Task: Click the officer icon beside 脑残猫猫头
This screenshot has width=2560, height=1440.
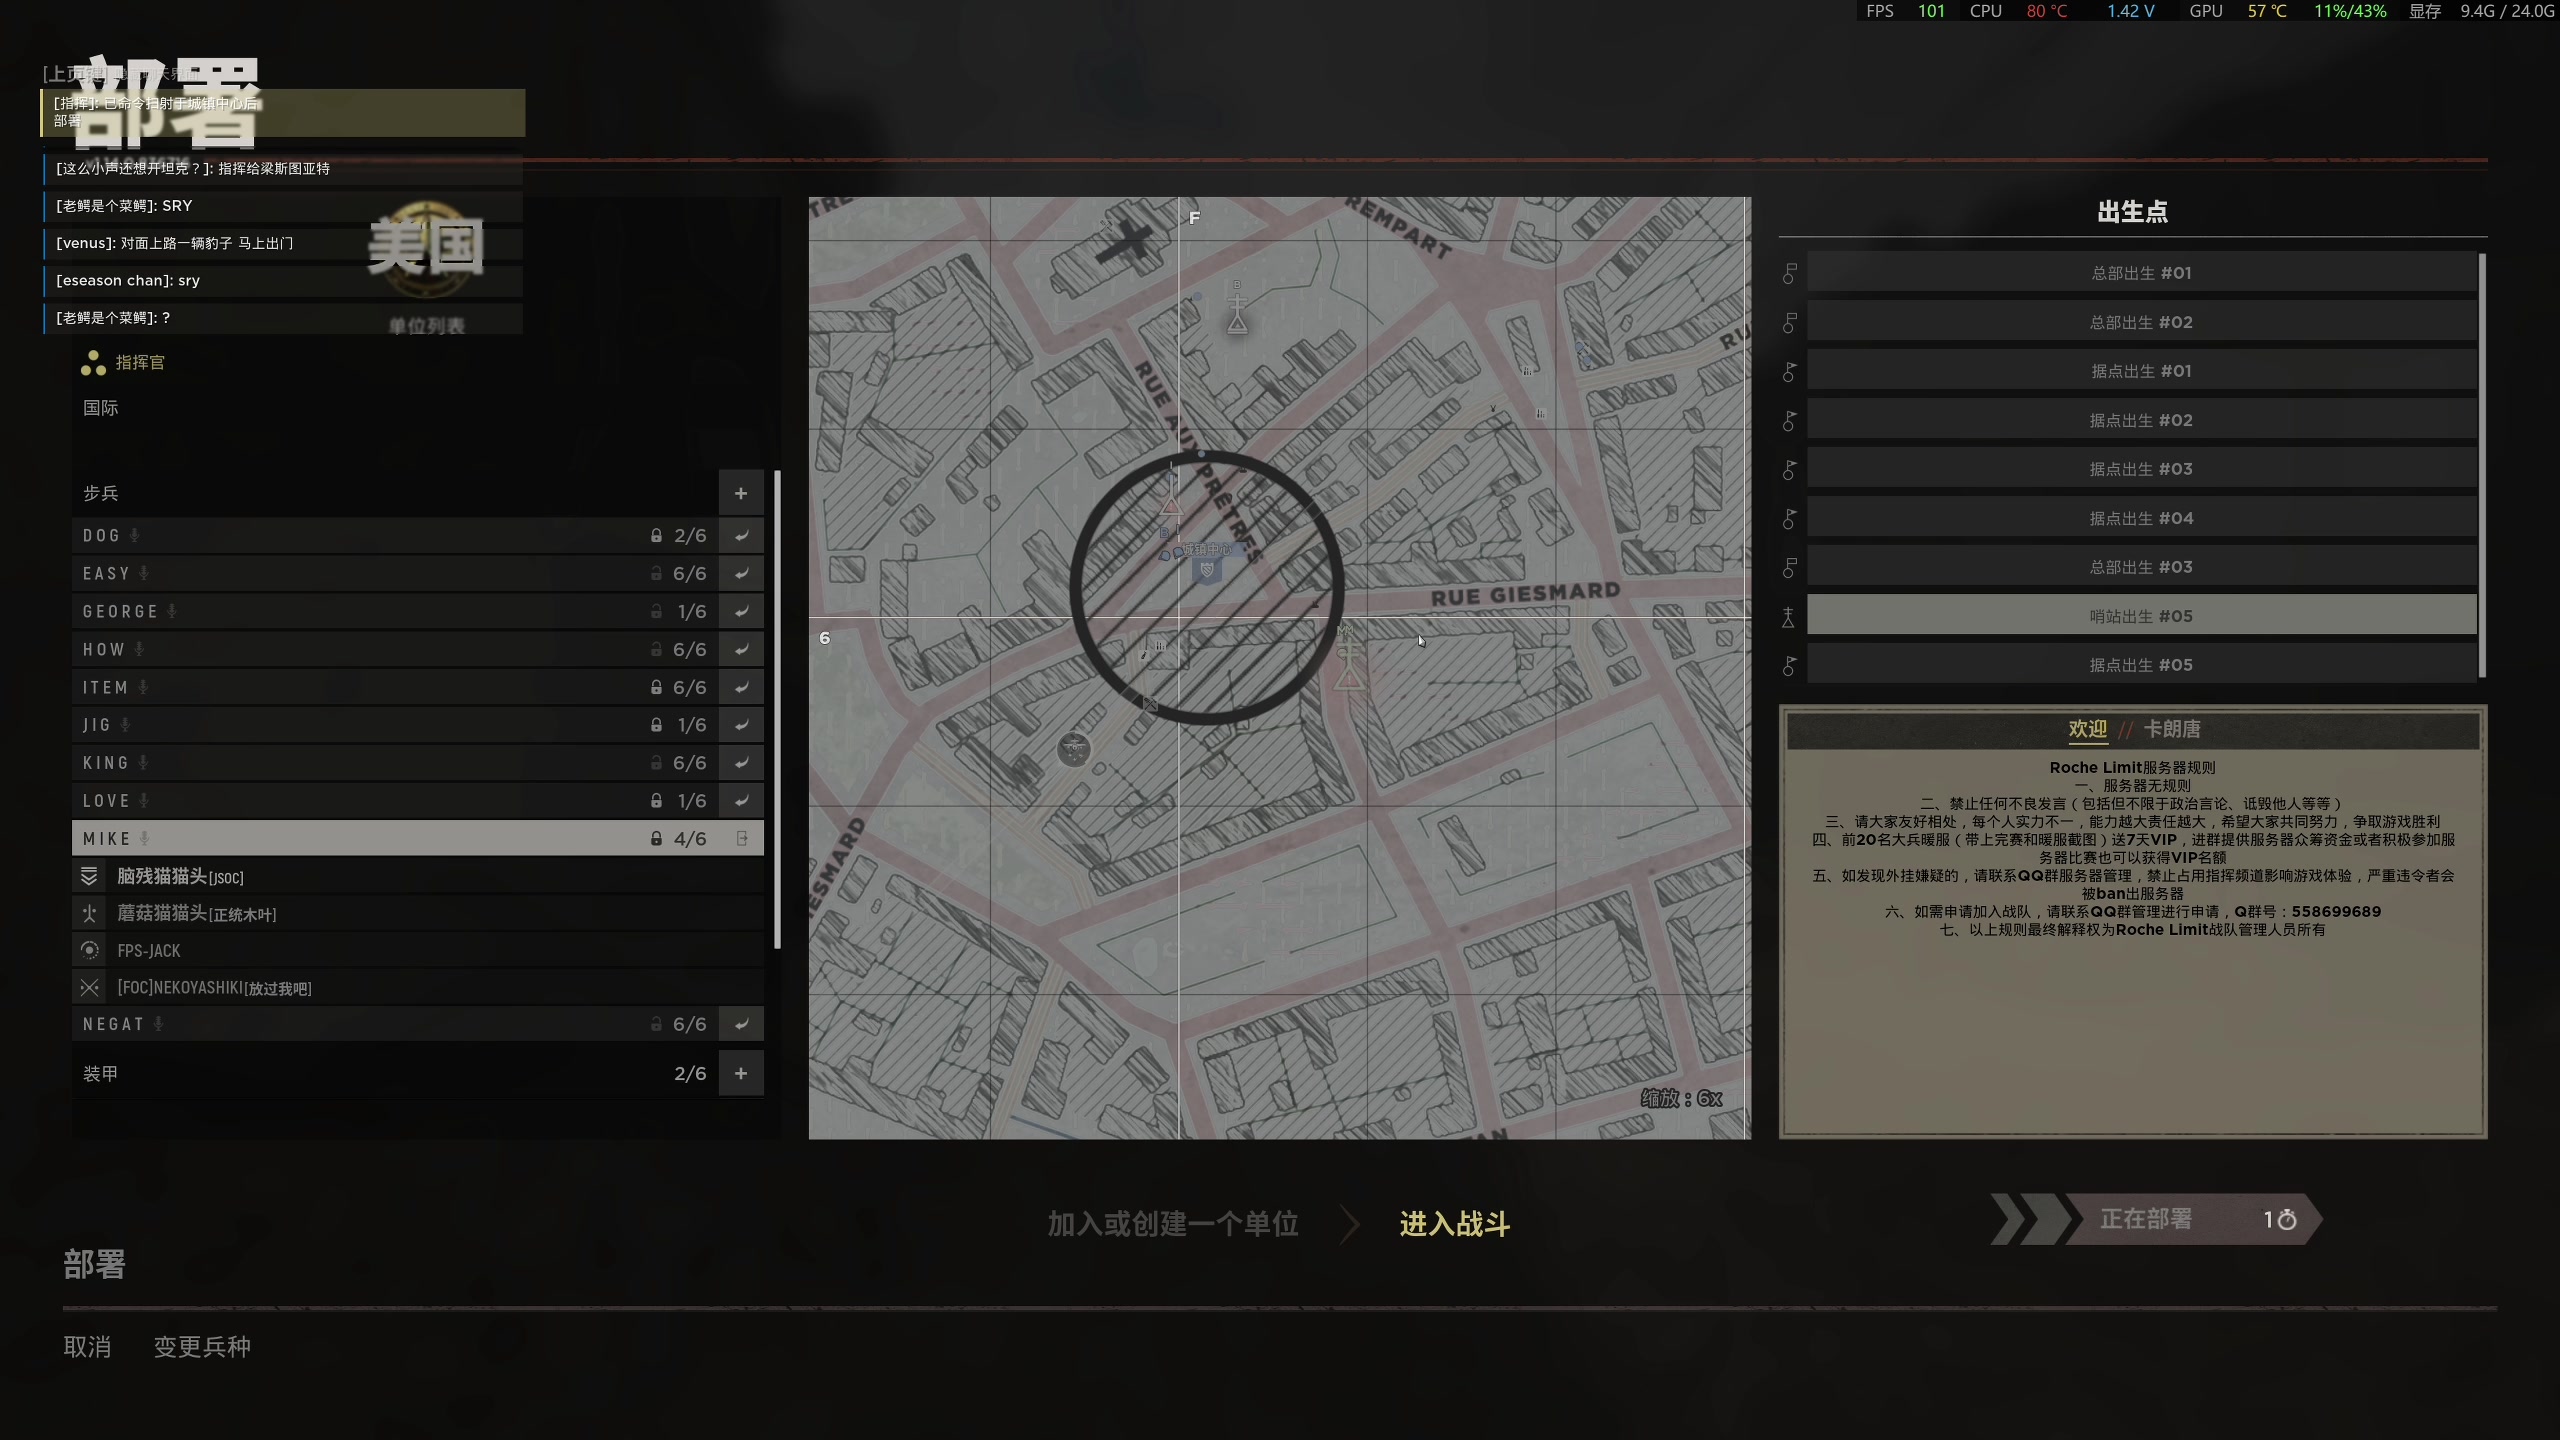Action: [x=89, y=876]
